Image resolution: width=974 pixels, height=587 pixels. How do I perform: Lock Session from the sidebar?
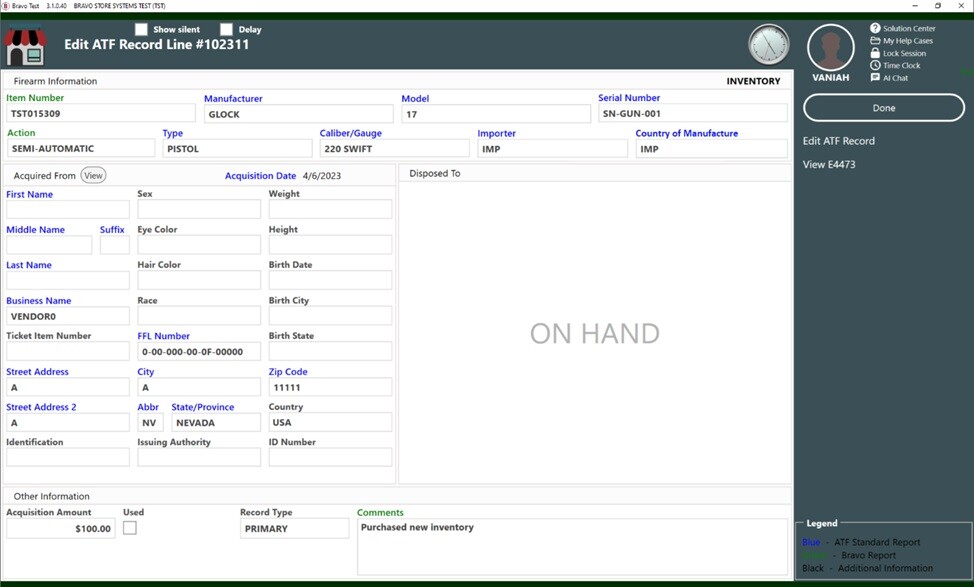coord(898,53)
